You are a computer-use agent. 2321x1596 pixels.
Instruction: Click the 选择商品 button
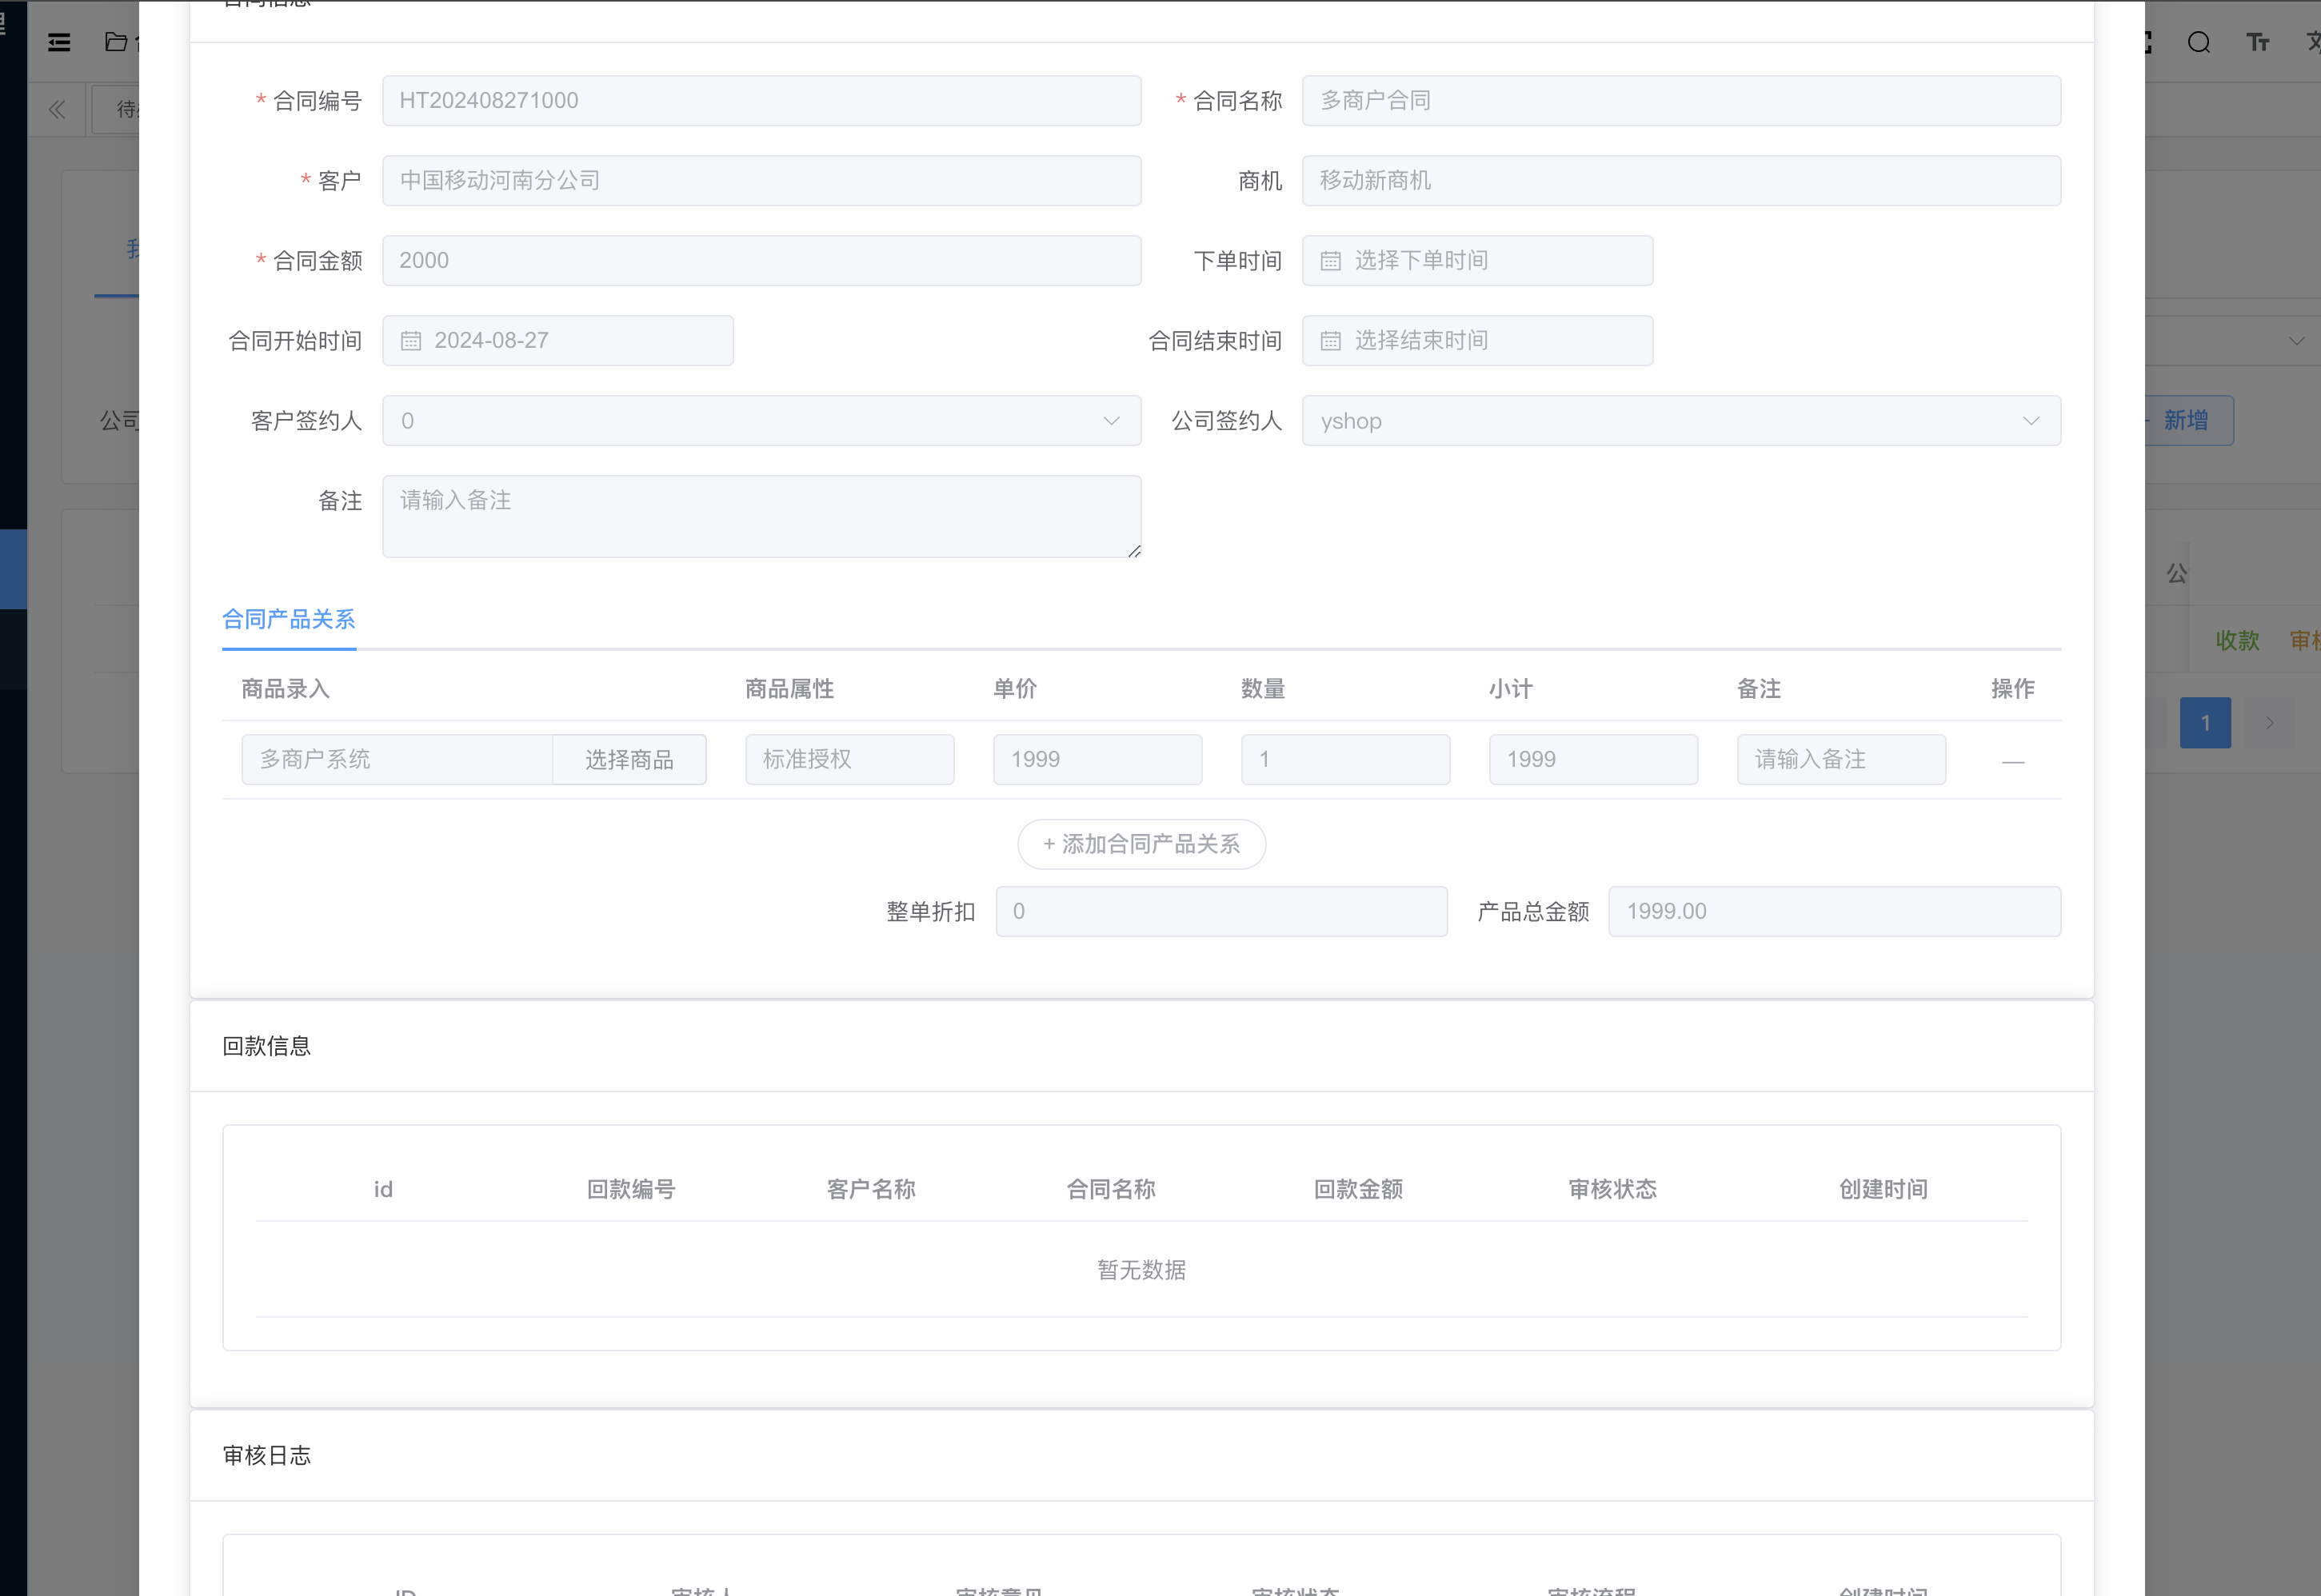(629, 760)
